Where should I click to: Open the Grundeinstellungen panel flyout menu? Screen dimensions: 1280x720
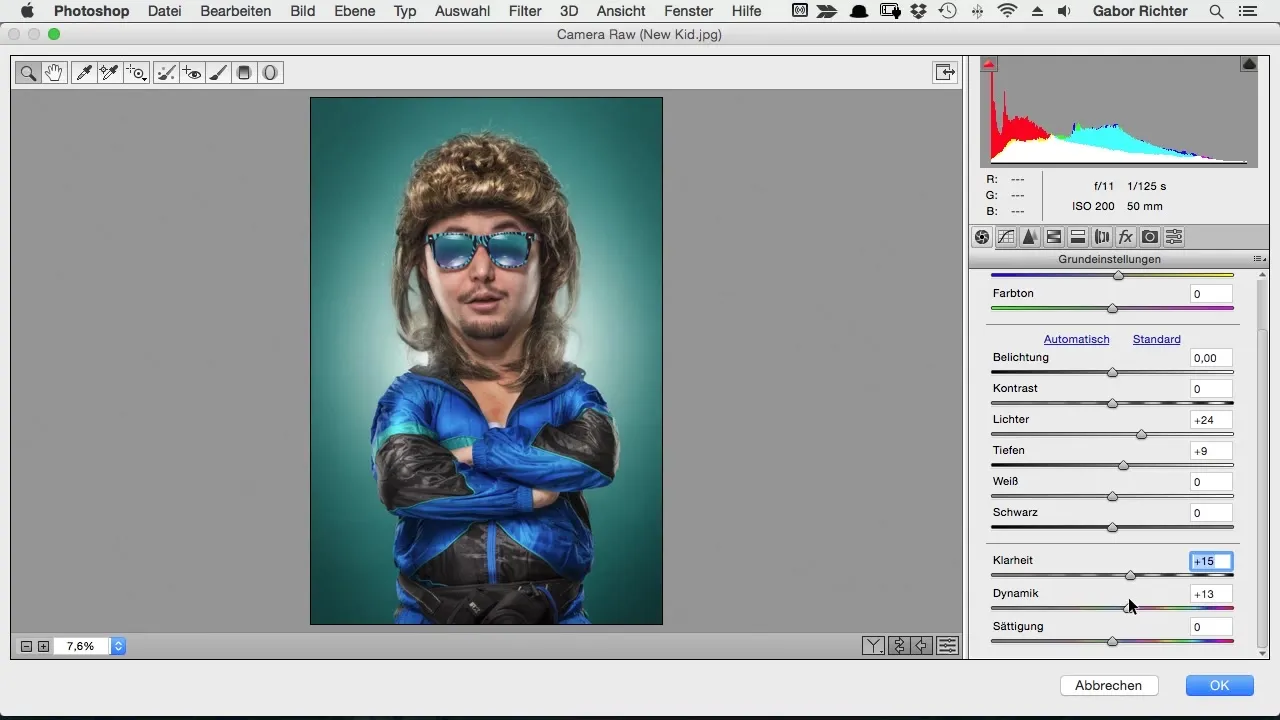click(x=1258, y=259)
